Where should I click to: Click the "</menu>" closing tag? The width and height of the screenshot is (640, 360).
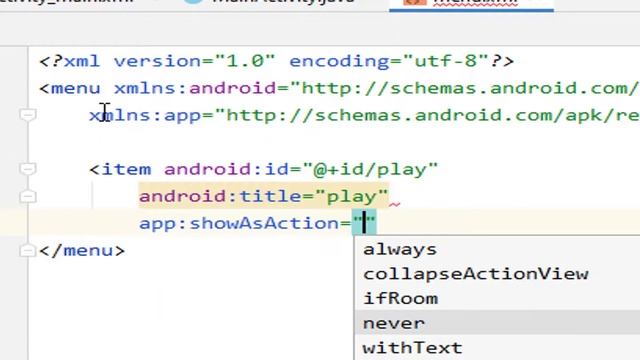pos(82,250)
